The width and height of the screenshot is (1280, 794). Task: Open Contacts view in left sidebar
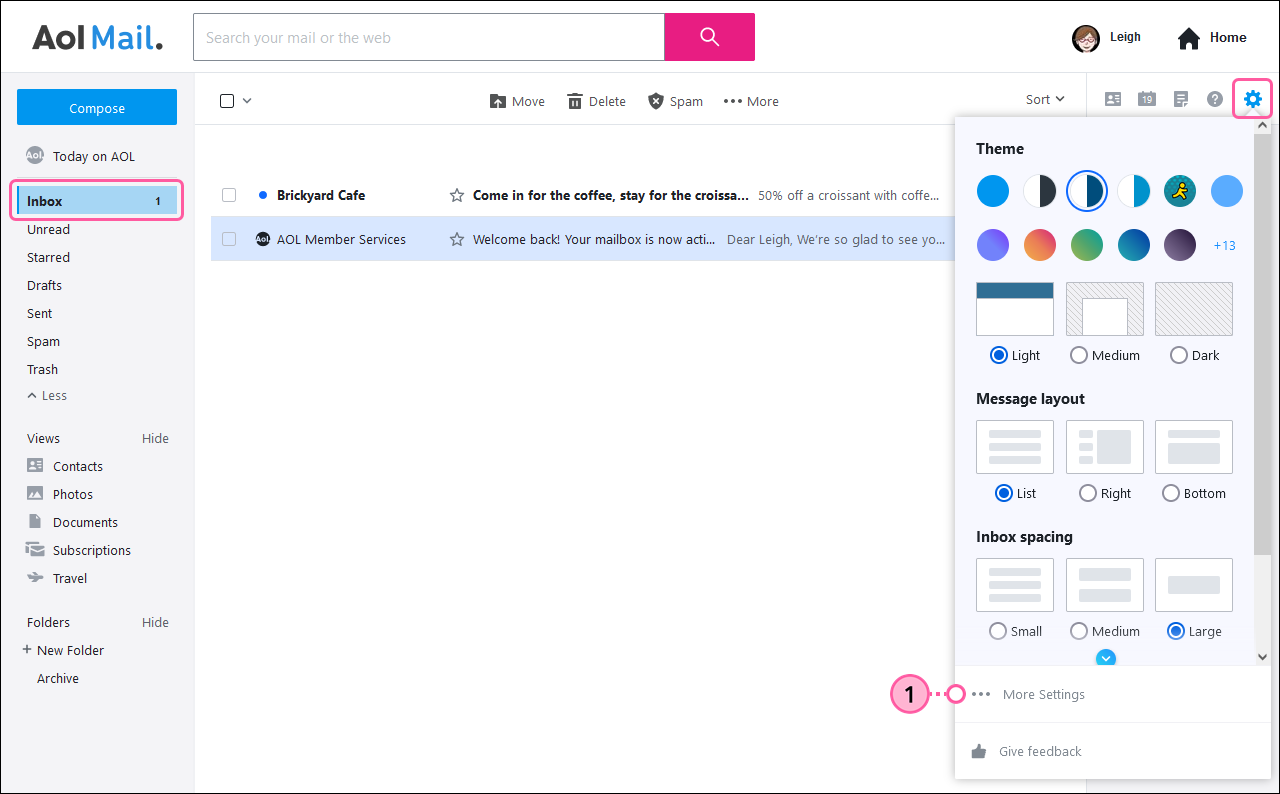click(78, 466)
